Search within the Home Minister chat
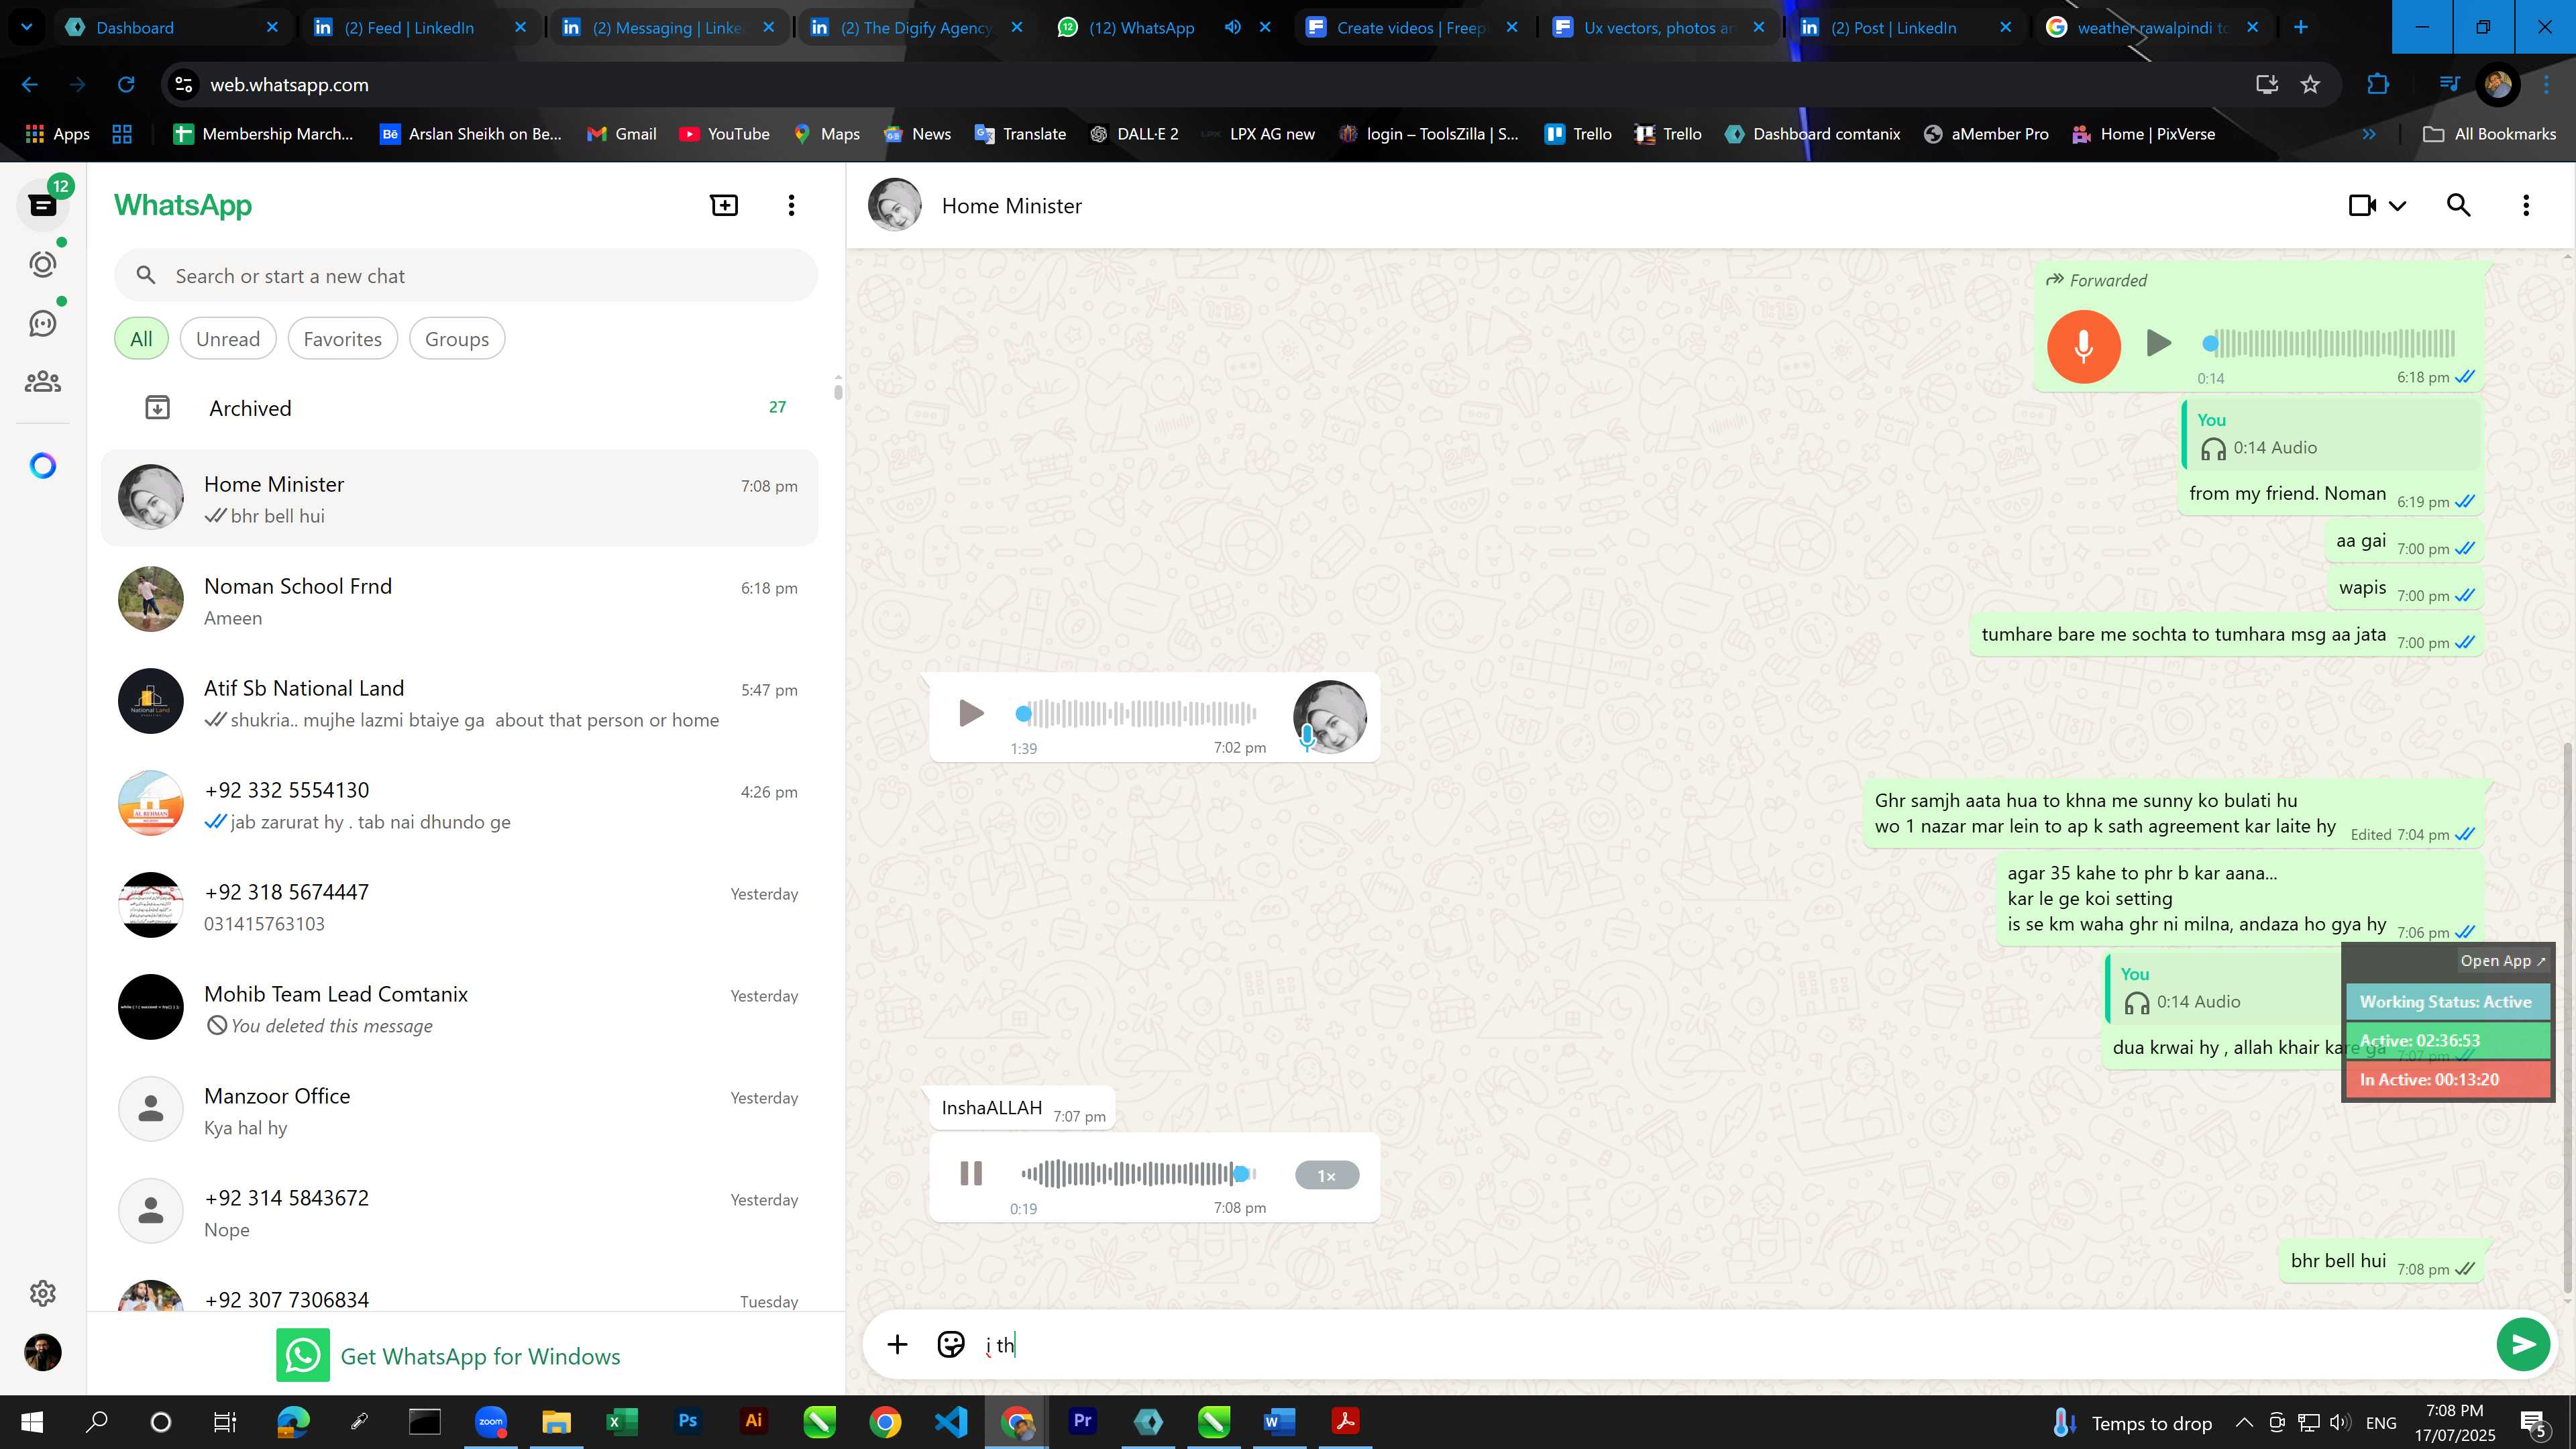The height and width of the screenshot is (1449, 2576). pos(2458,205)
